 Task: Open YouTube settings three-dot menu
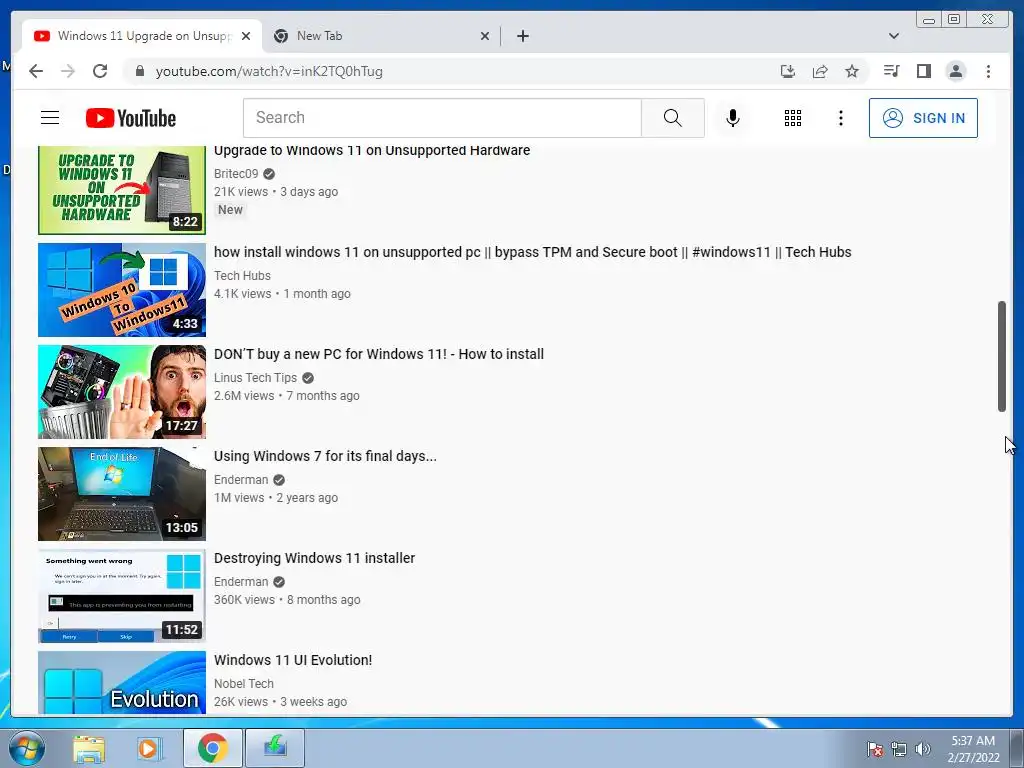840,118
